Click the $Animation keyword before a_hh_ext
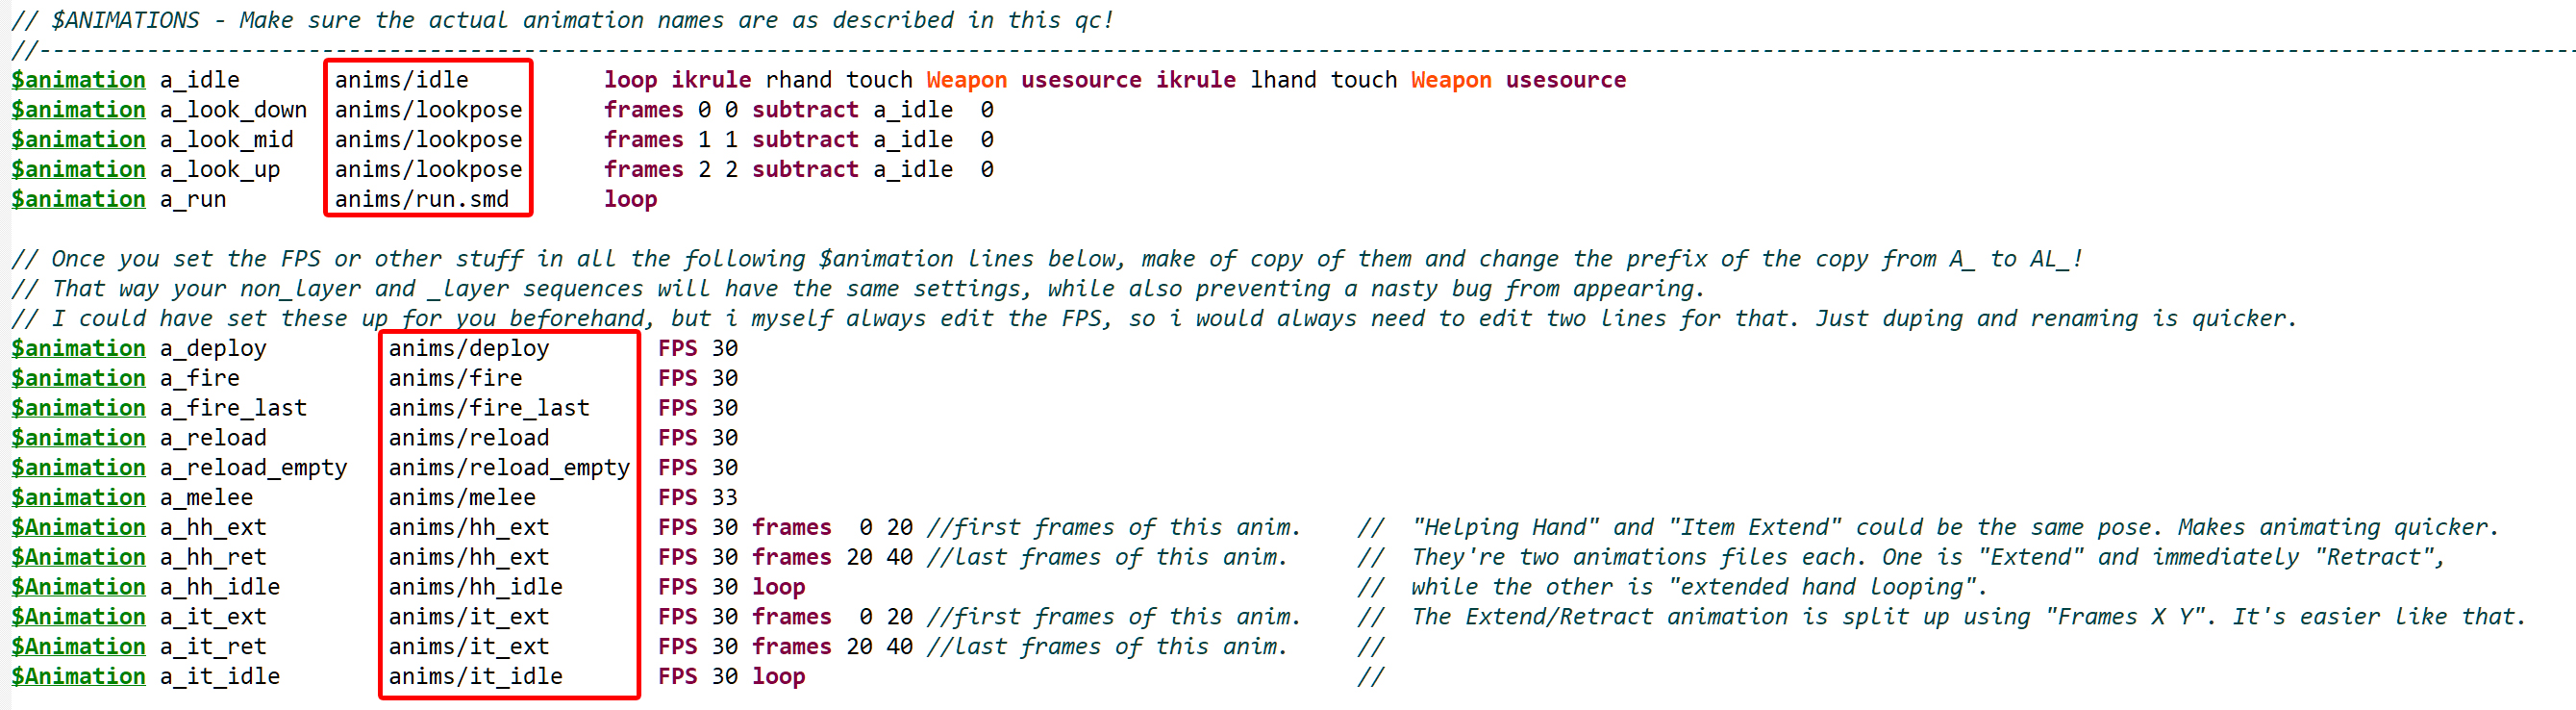 (x=78, y=527)
